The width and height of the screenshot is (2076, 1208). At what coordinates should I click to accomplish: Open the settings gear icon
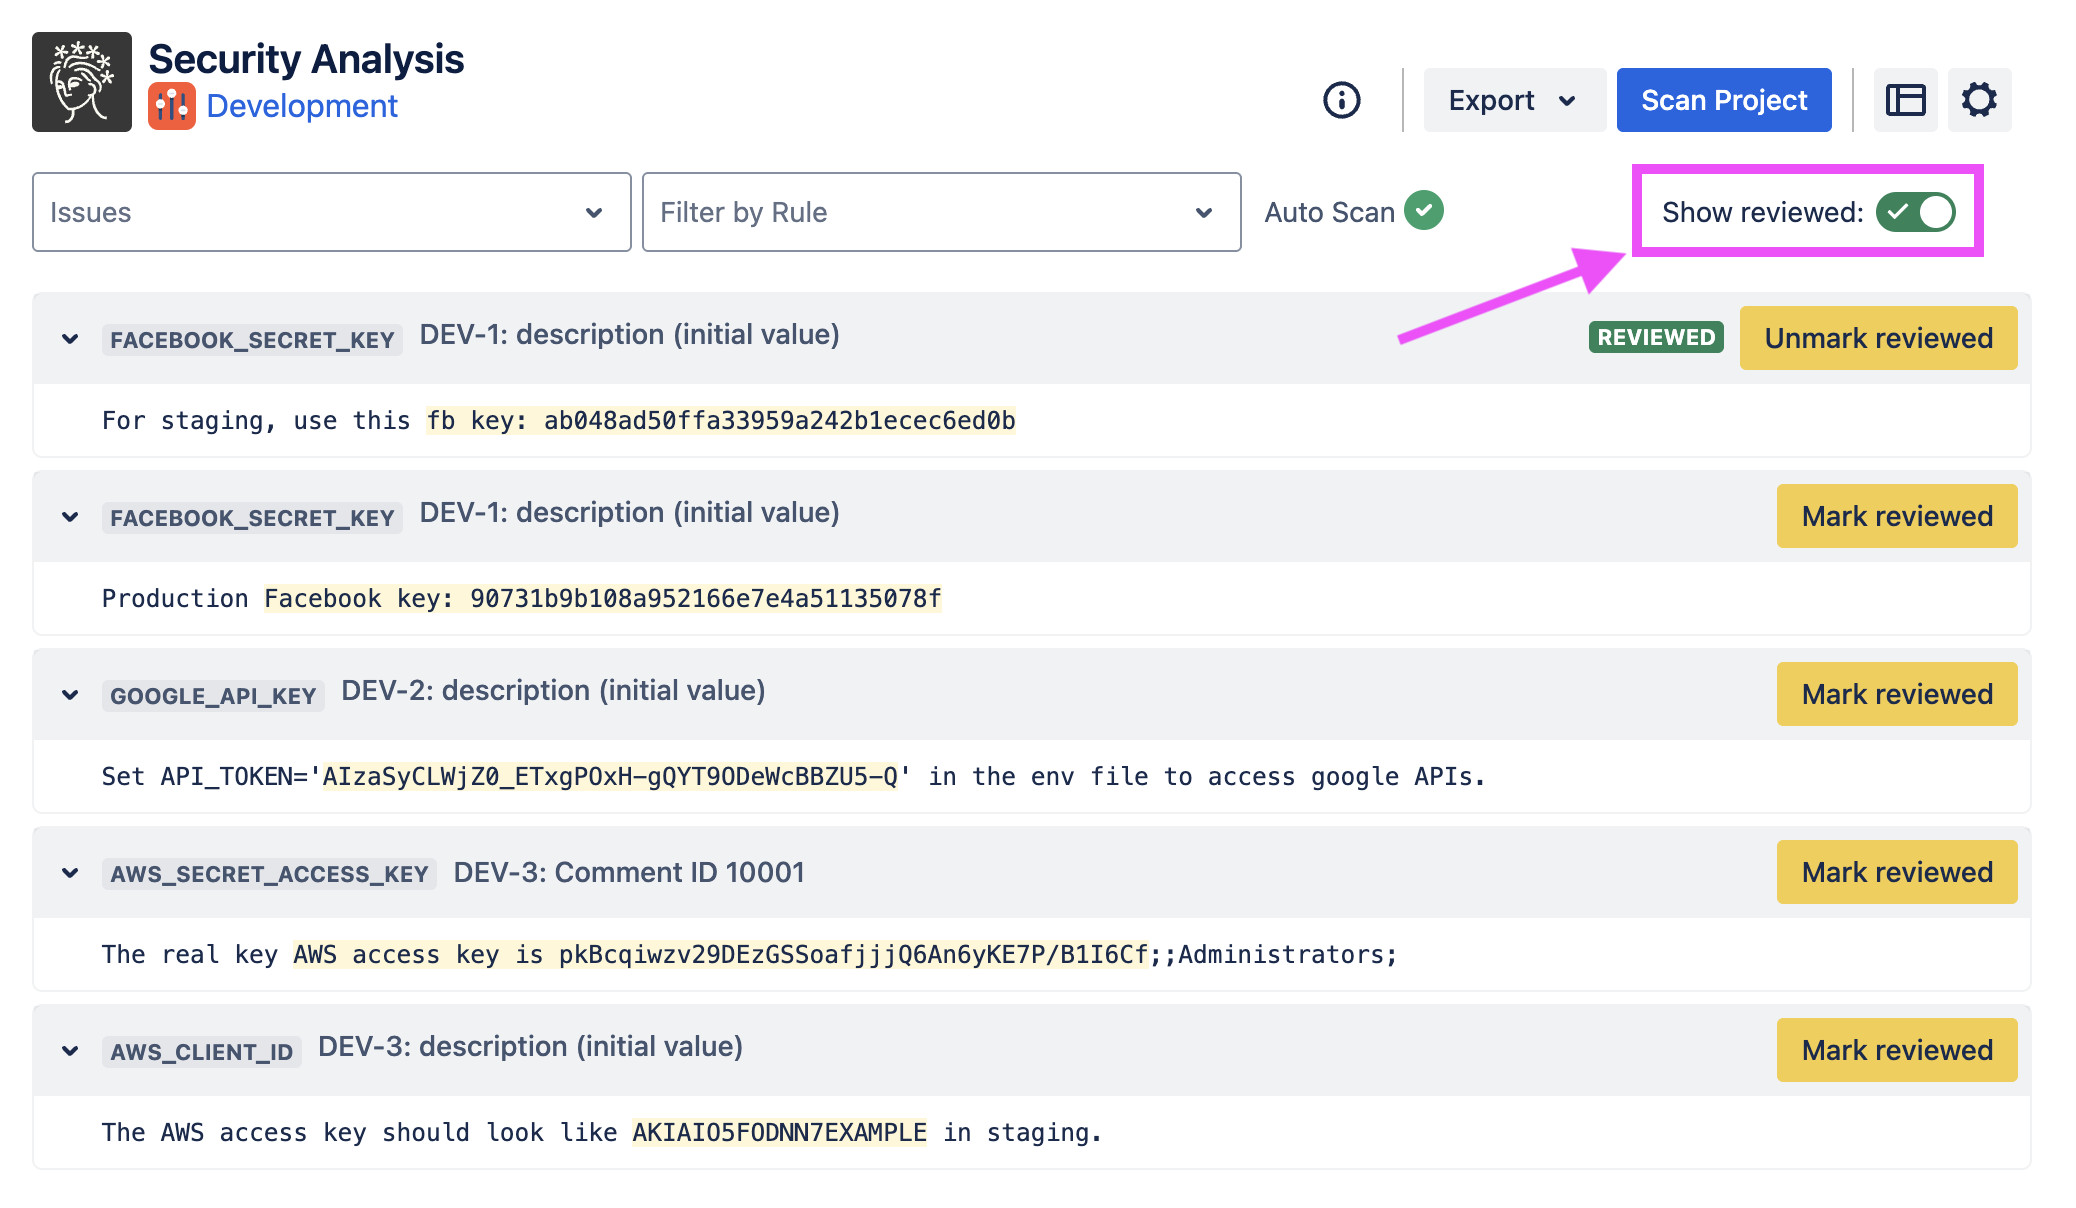tap(1978, 100)
